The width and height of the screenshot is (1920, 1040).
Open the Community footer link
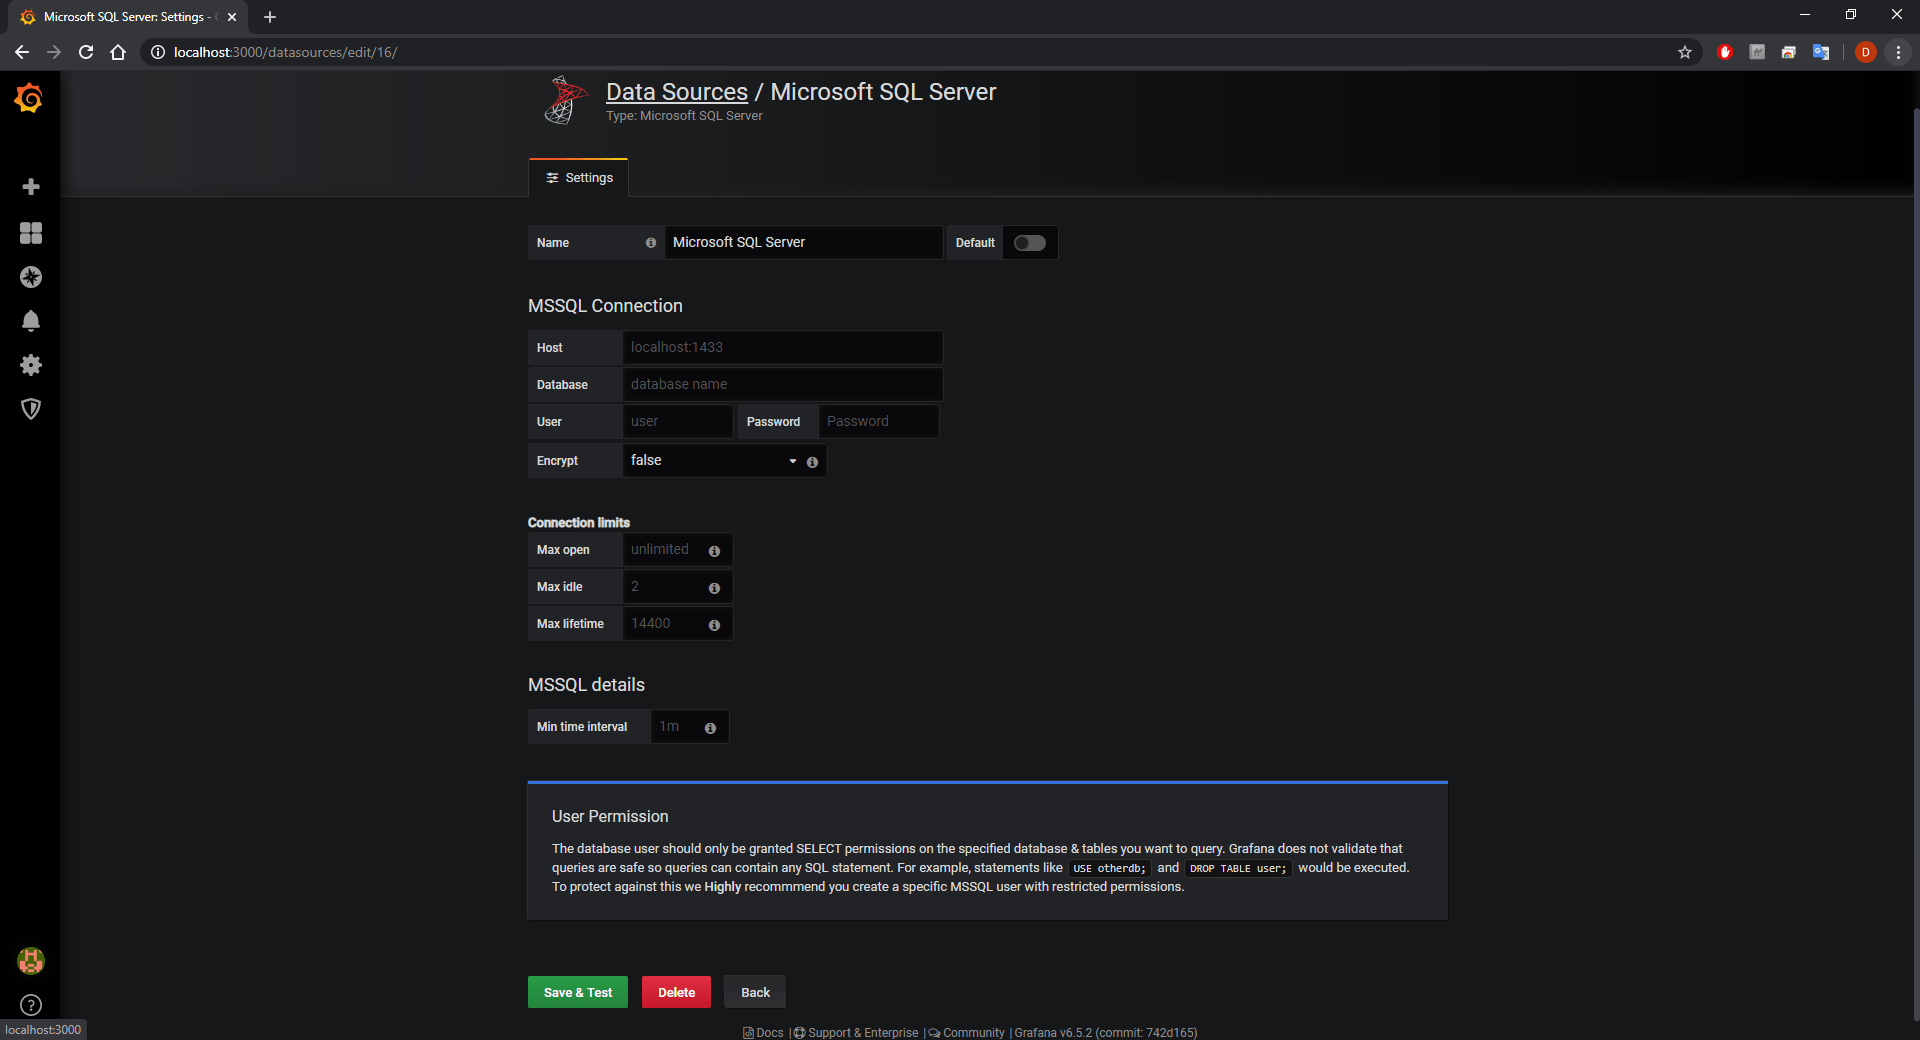966,1033
